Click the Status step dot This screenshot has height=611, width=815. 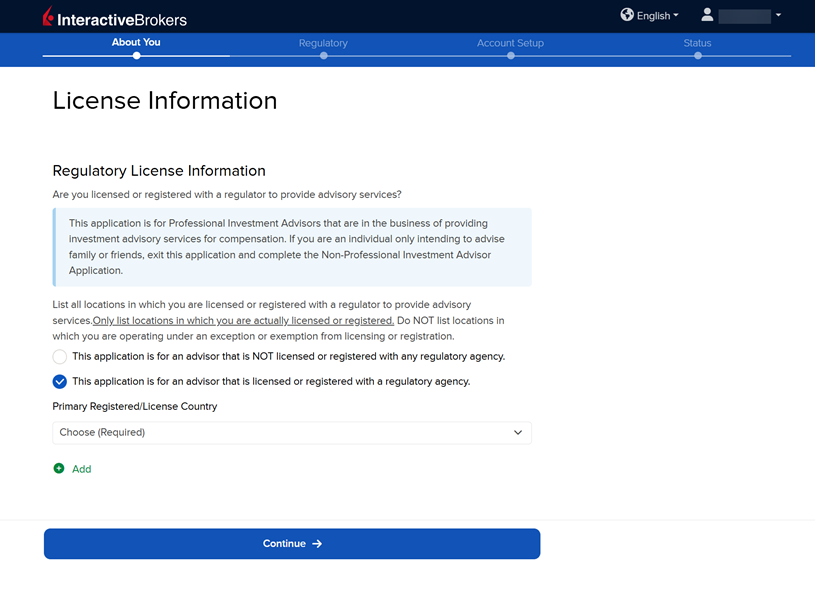tap(697, 56)
